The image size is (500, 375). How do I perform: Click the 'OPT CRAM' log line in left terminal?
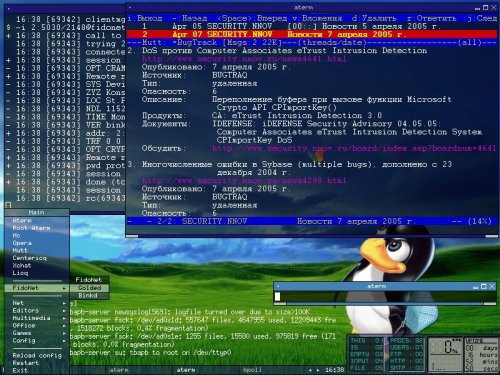(x=66, y=68)
